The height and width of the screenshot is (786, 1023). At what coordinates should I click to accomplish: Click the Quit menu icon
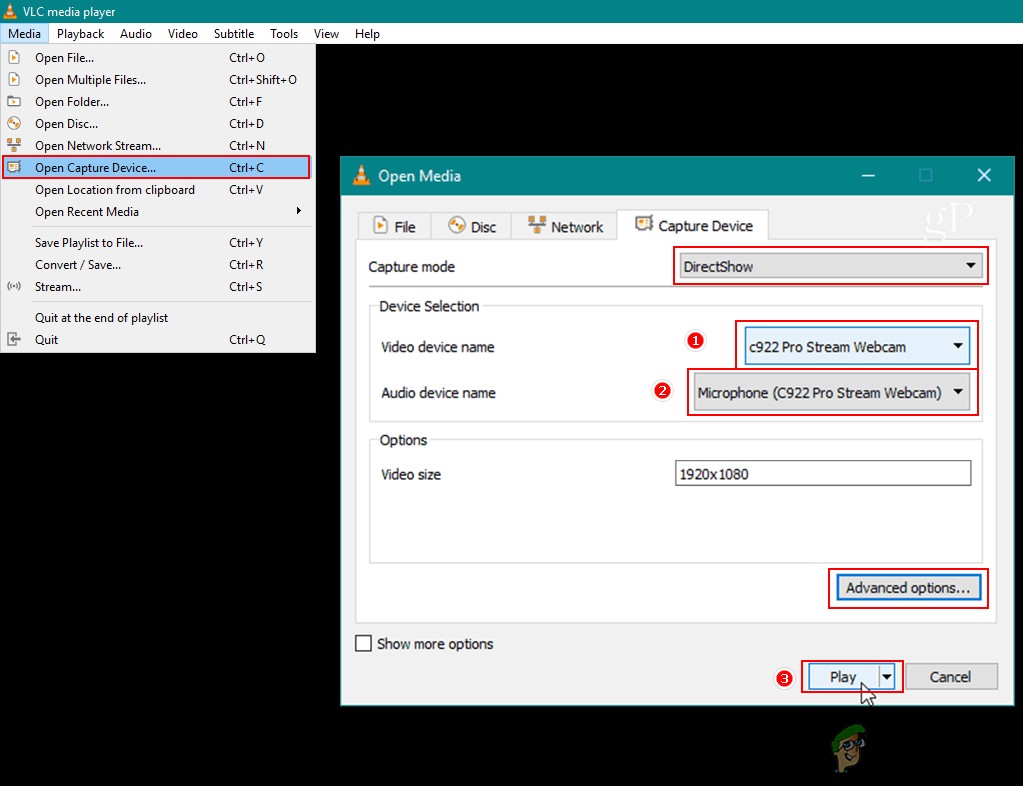tap(14, 339)
